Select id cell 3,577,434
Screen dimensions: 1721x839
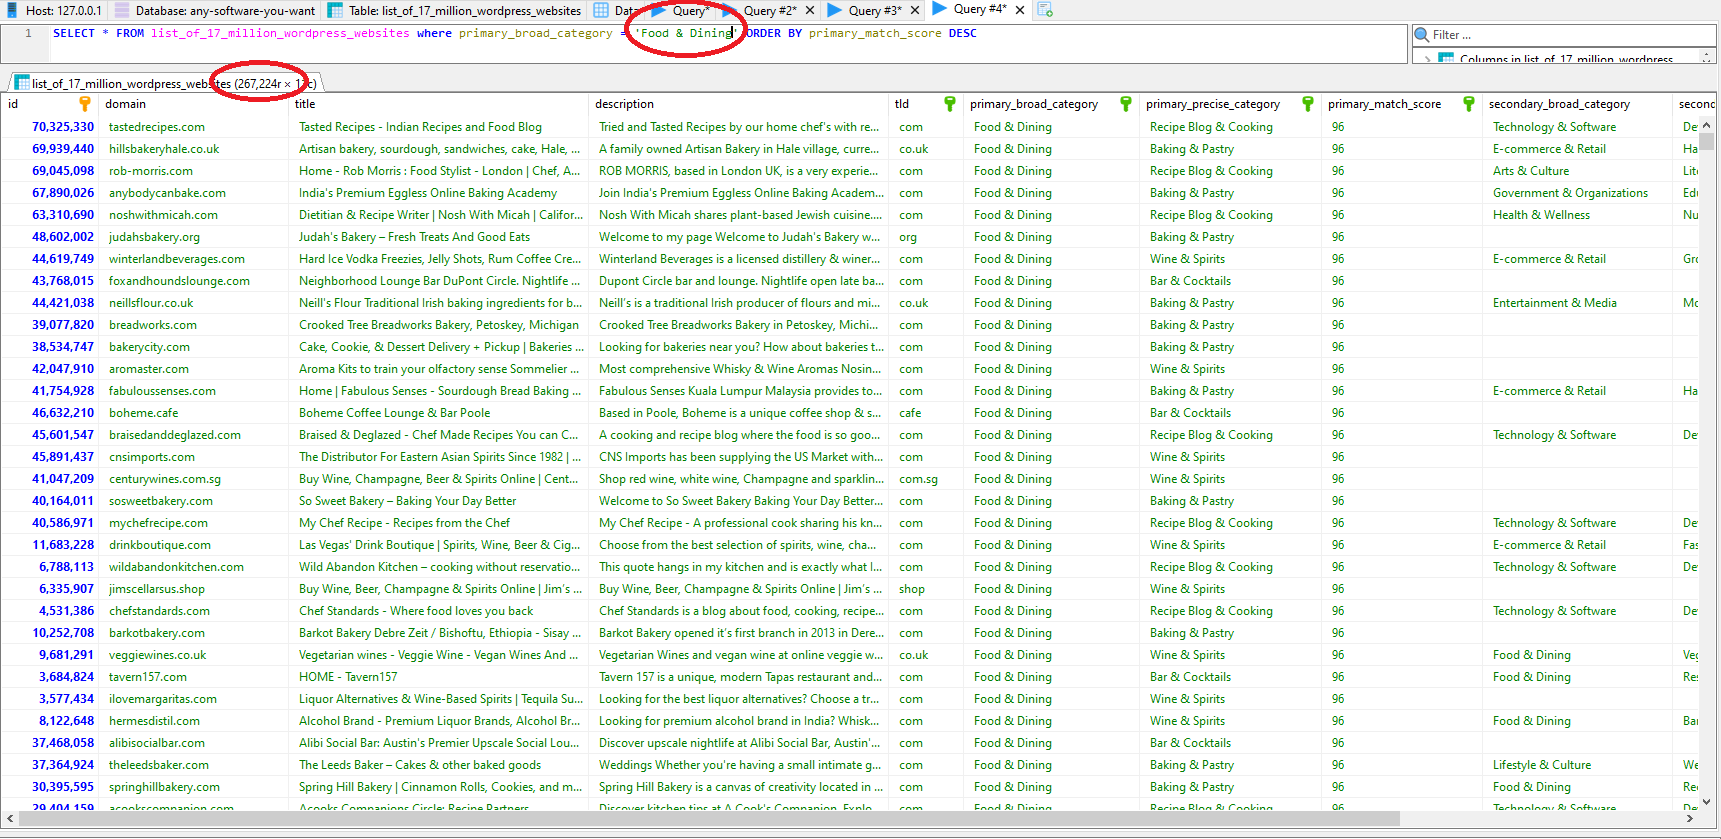pos(50,699)
